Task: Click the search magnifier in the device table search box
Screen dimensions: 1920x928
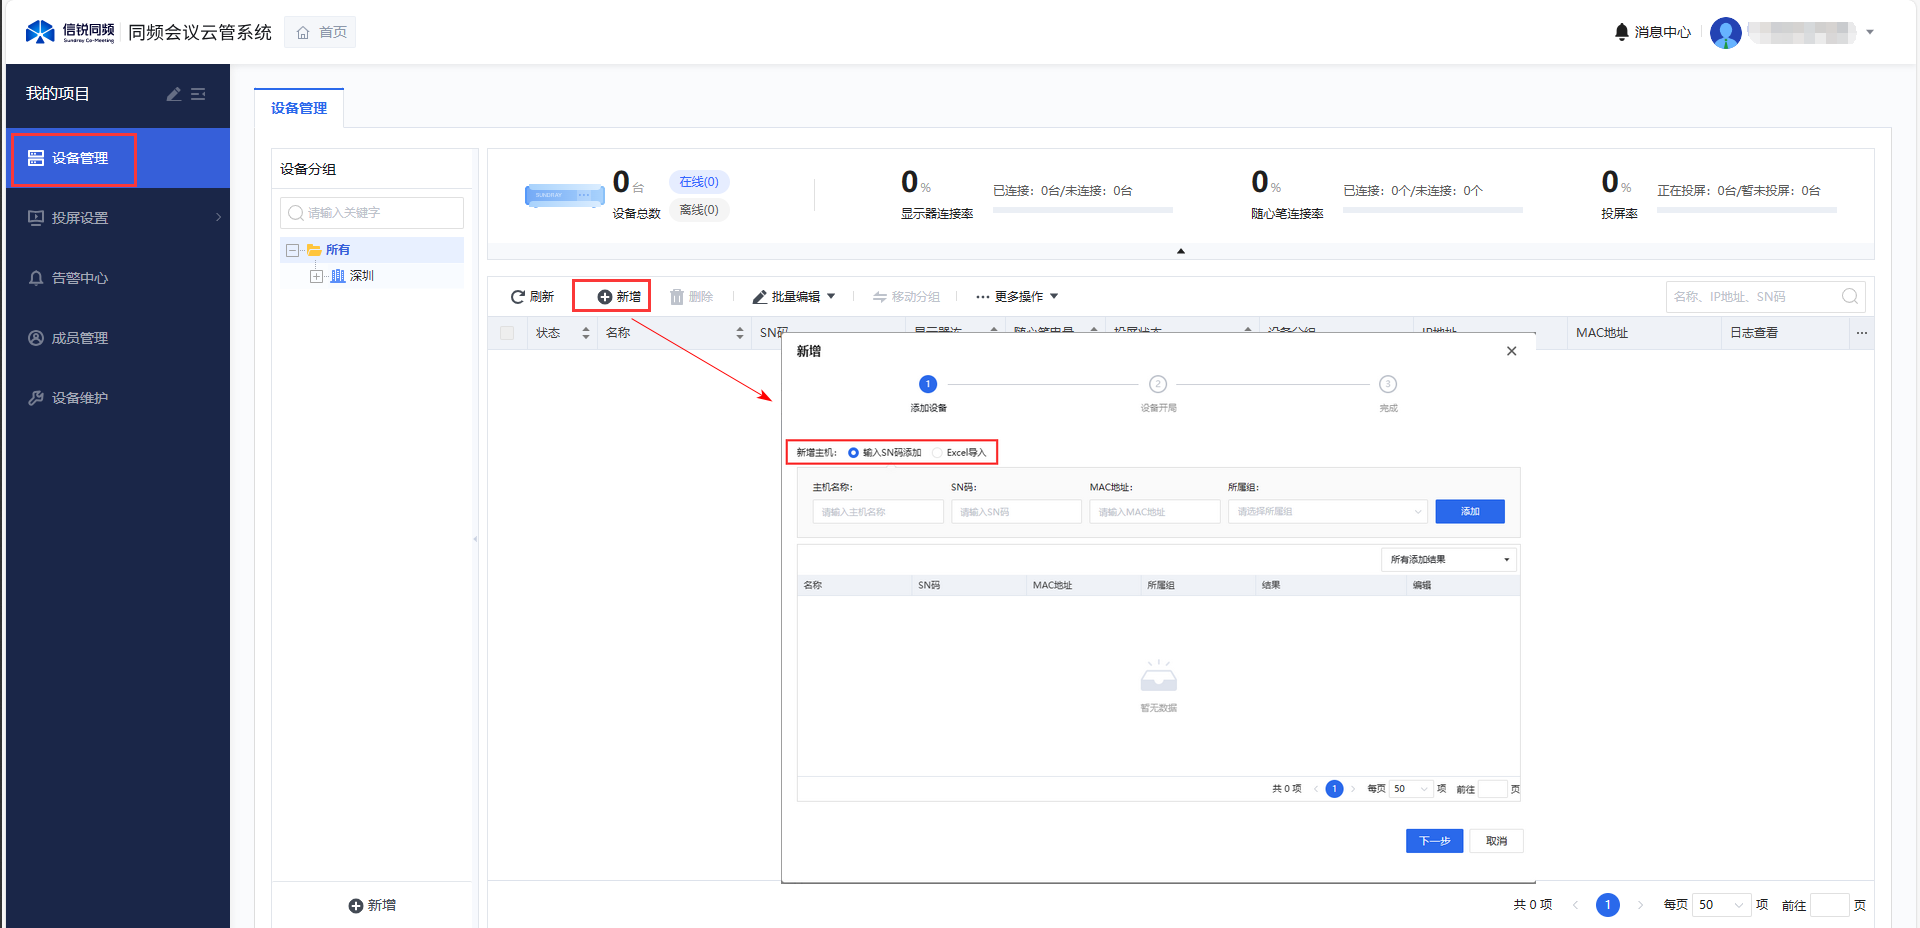Action: pyautogui.click(x=1850, y=296)
